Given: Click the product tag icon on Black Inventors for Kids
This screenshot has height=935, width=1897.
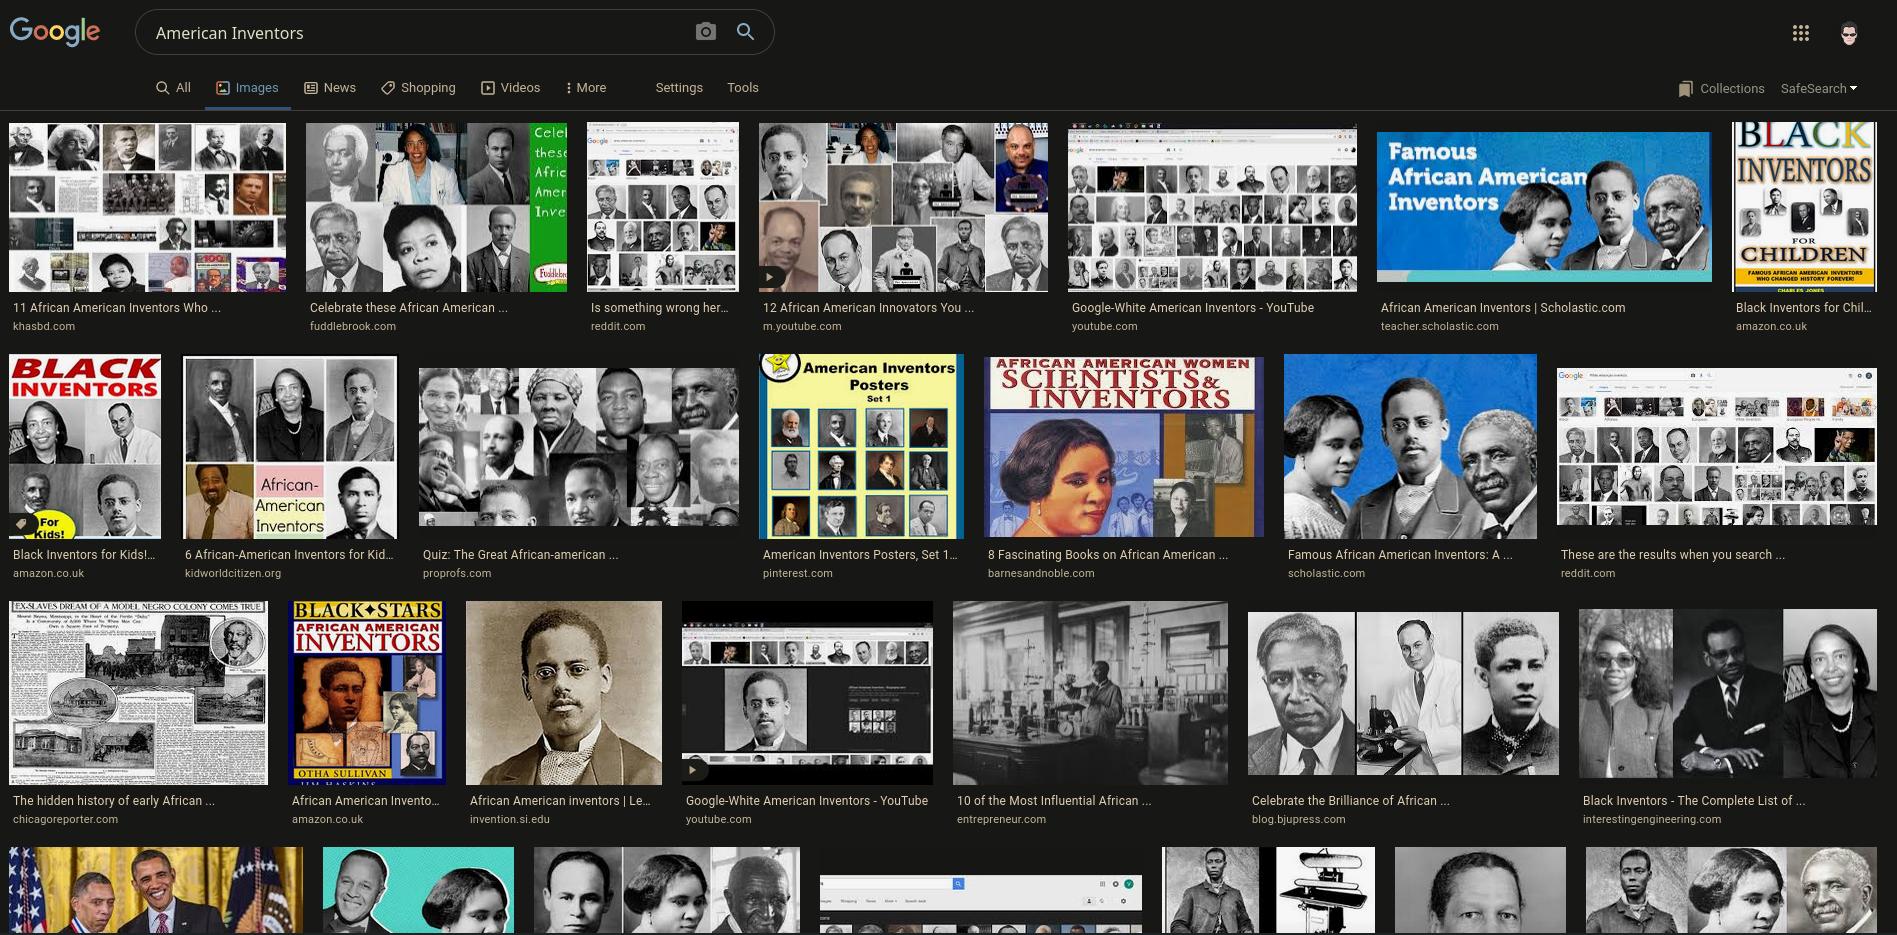Looking at the screenshot, I should point(21,523).
